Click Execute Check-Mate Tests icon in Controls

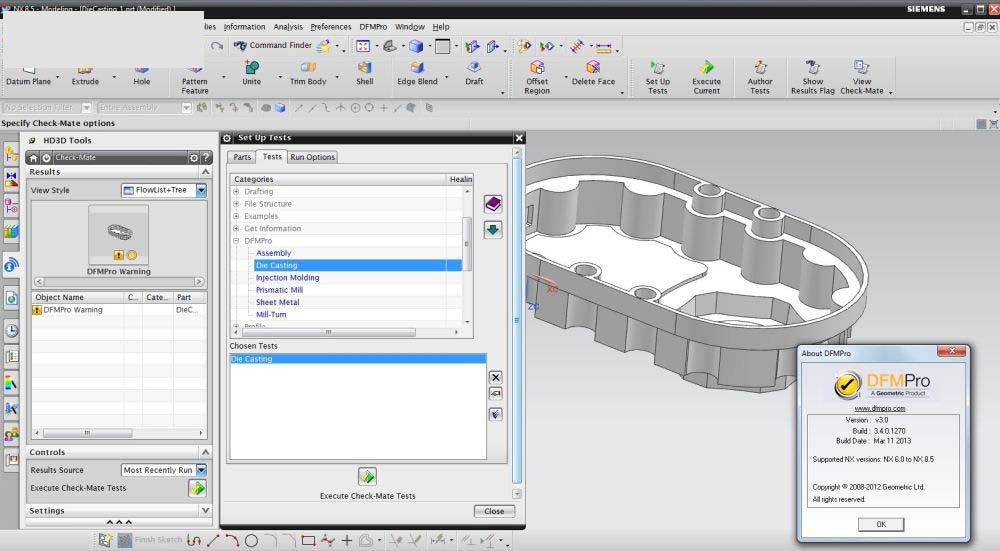197,489
